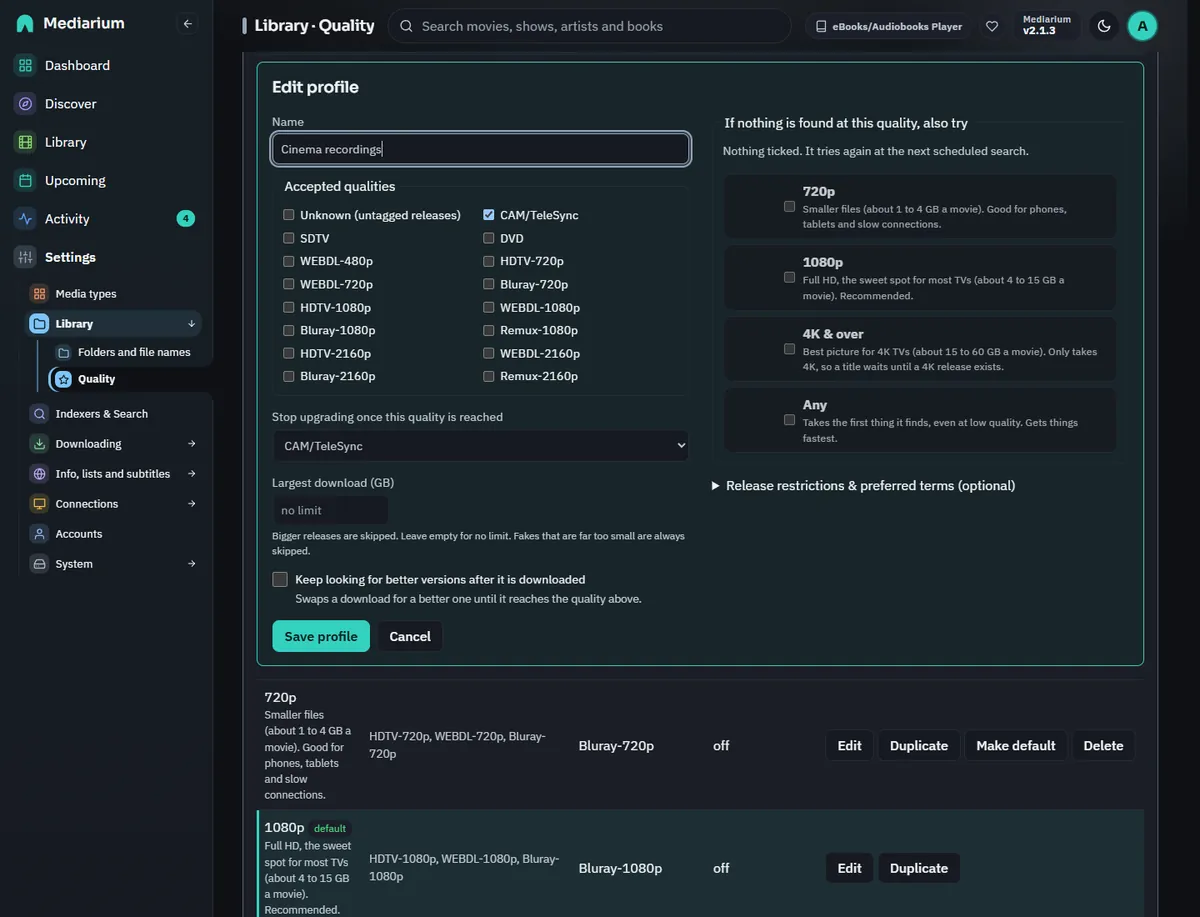Toggle dark mode with moon icon

1104,26
